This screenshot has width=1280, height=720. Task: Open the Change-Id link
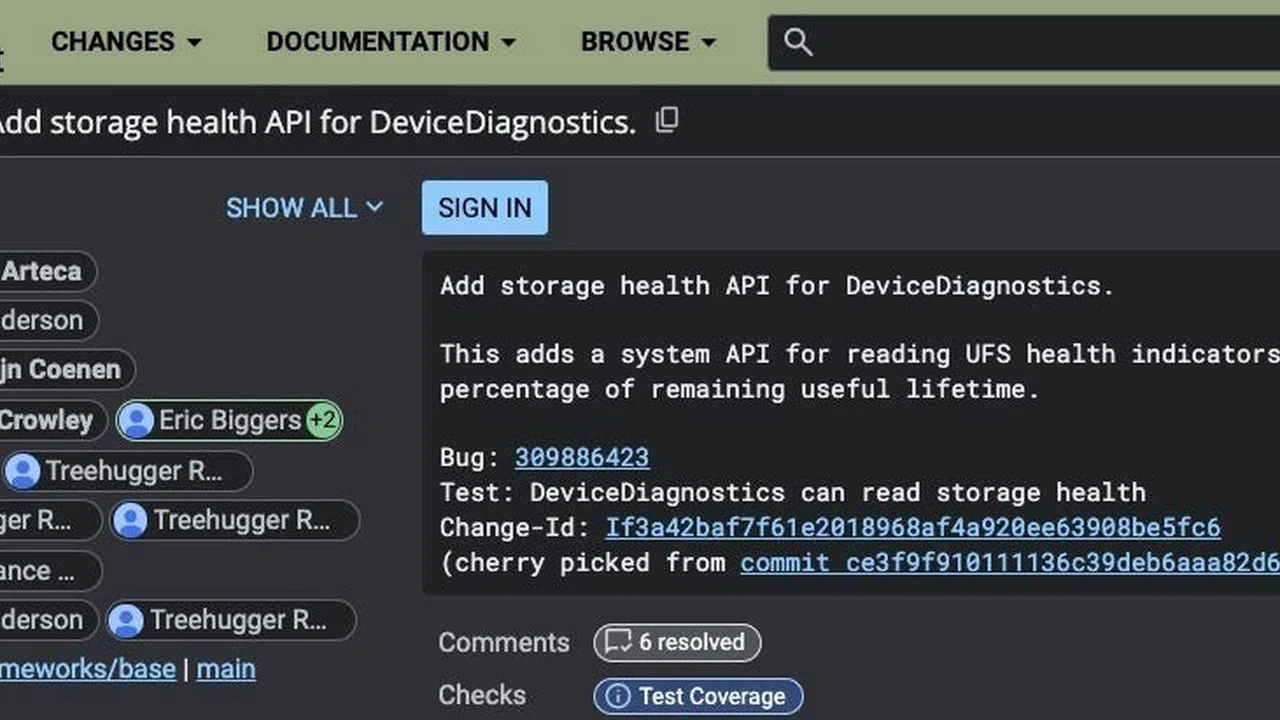[912, 527]
